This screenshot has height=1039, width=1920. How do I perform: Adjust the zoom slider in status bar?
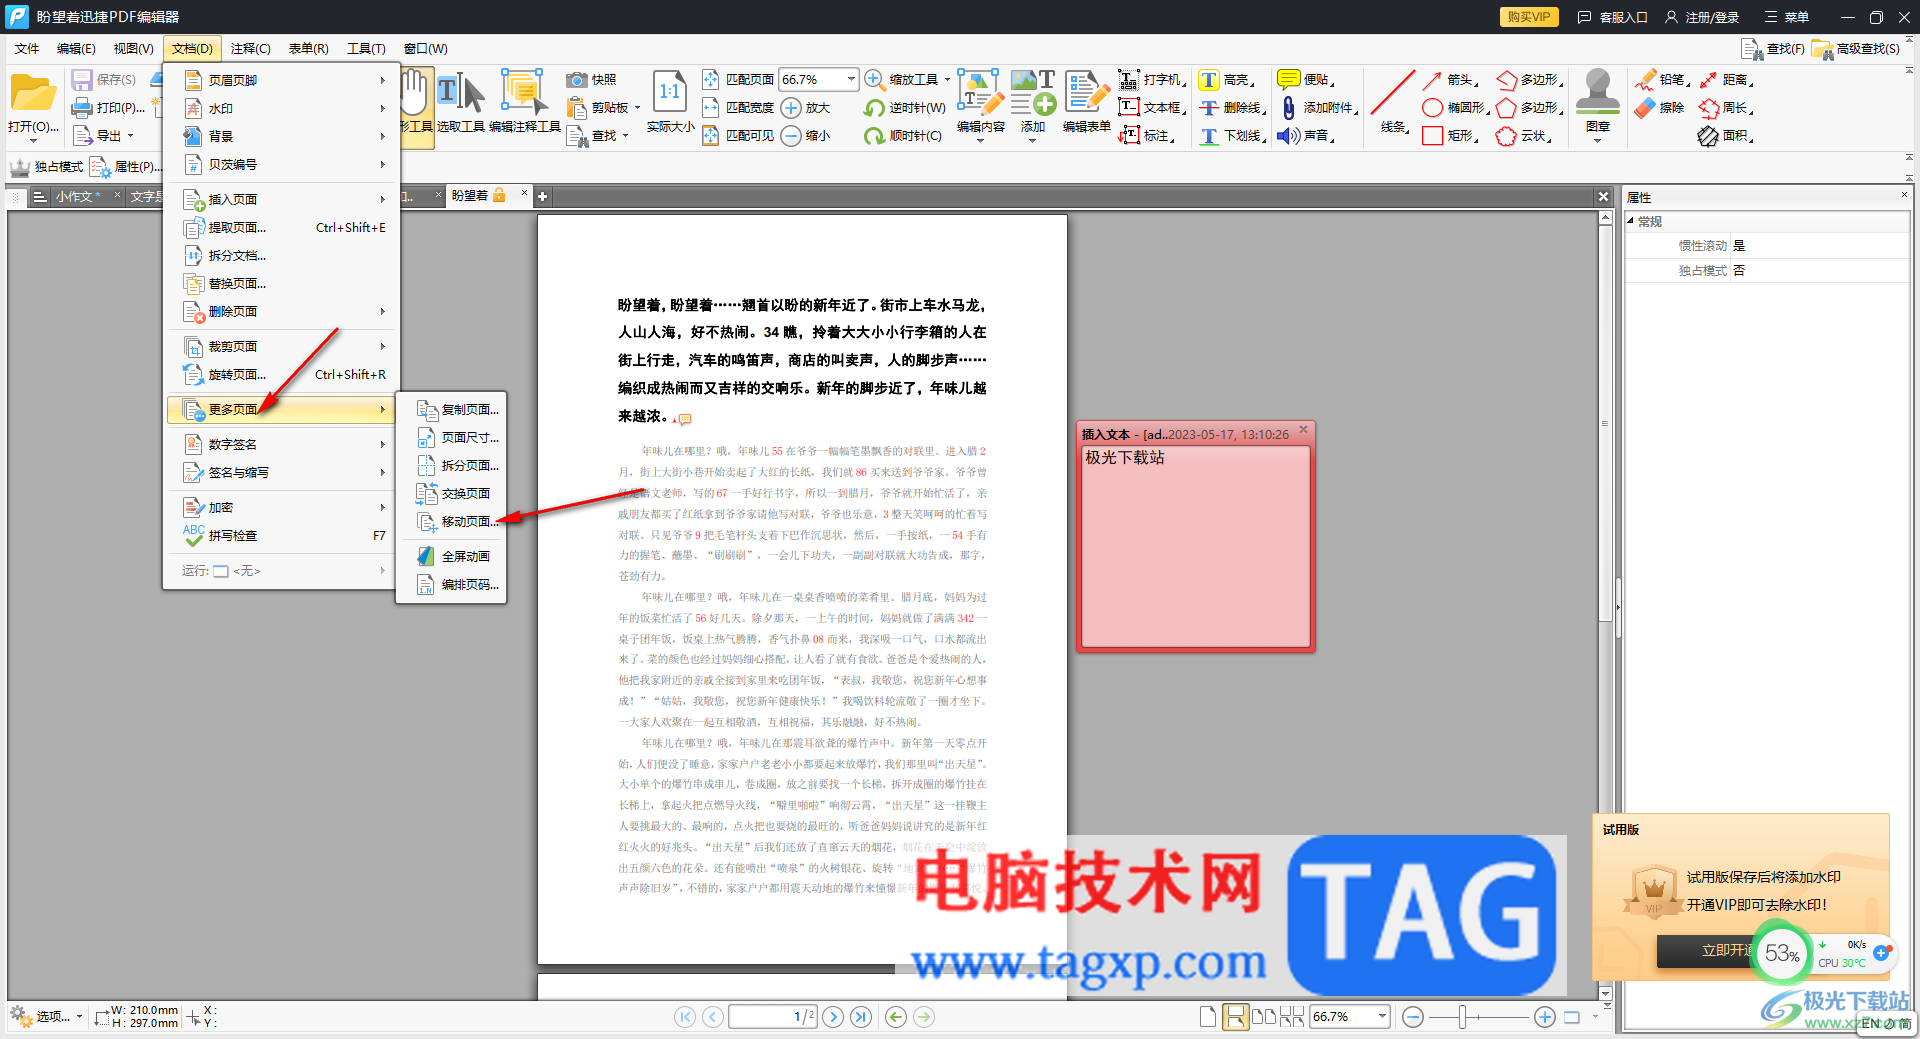1463,1017
